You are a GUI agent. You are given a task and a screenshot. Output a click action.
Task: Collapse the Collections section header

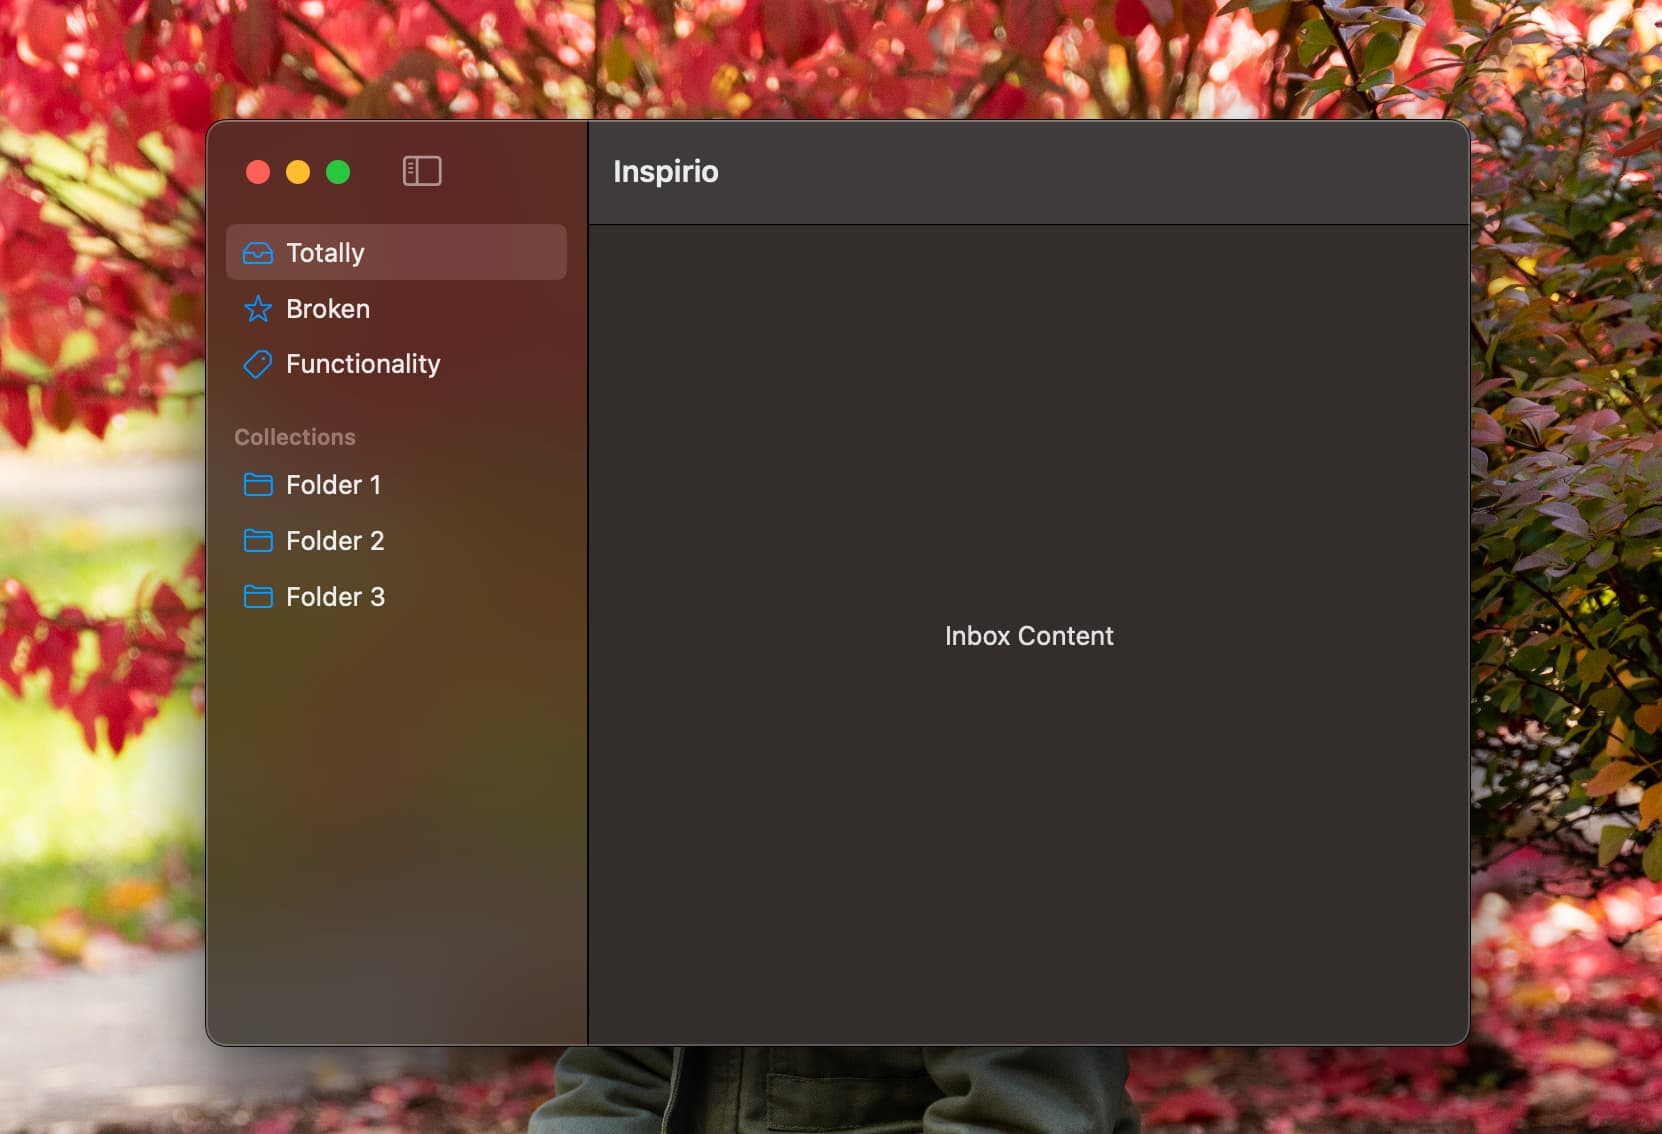click(x=295, y=437)
